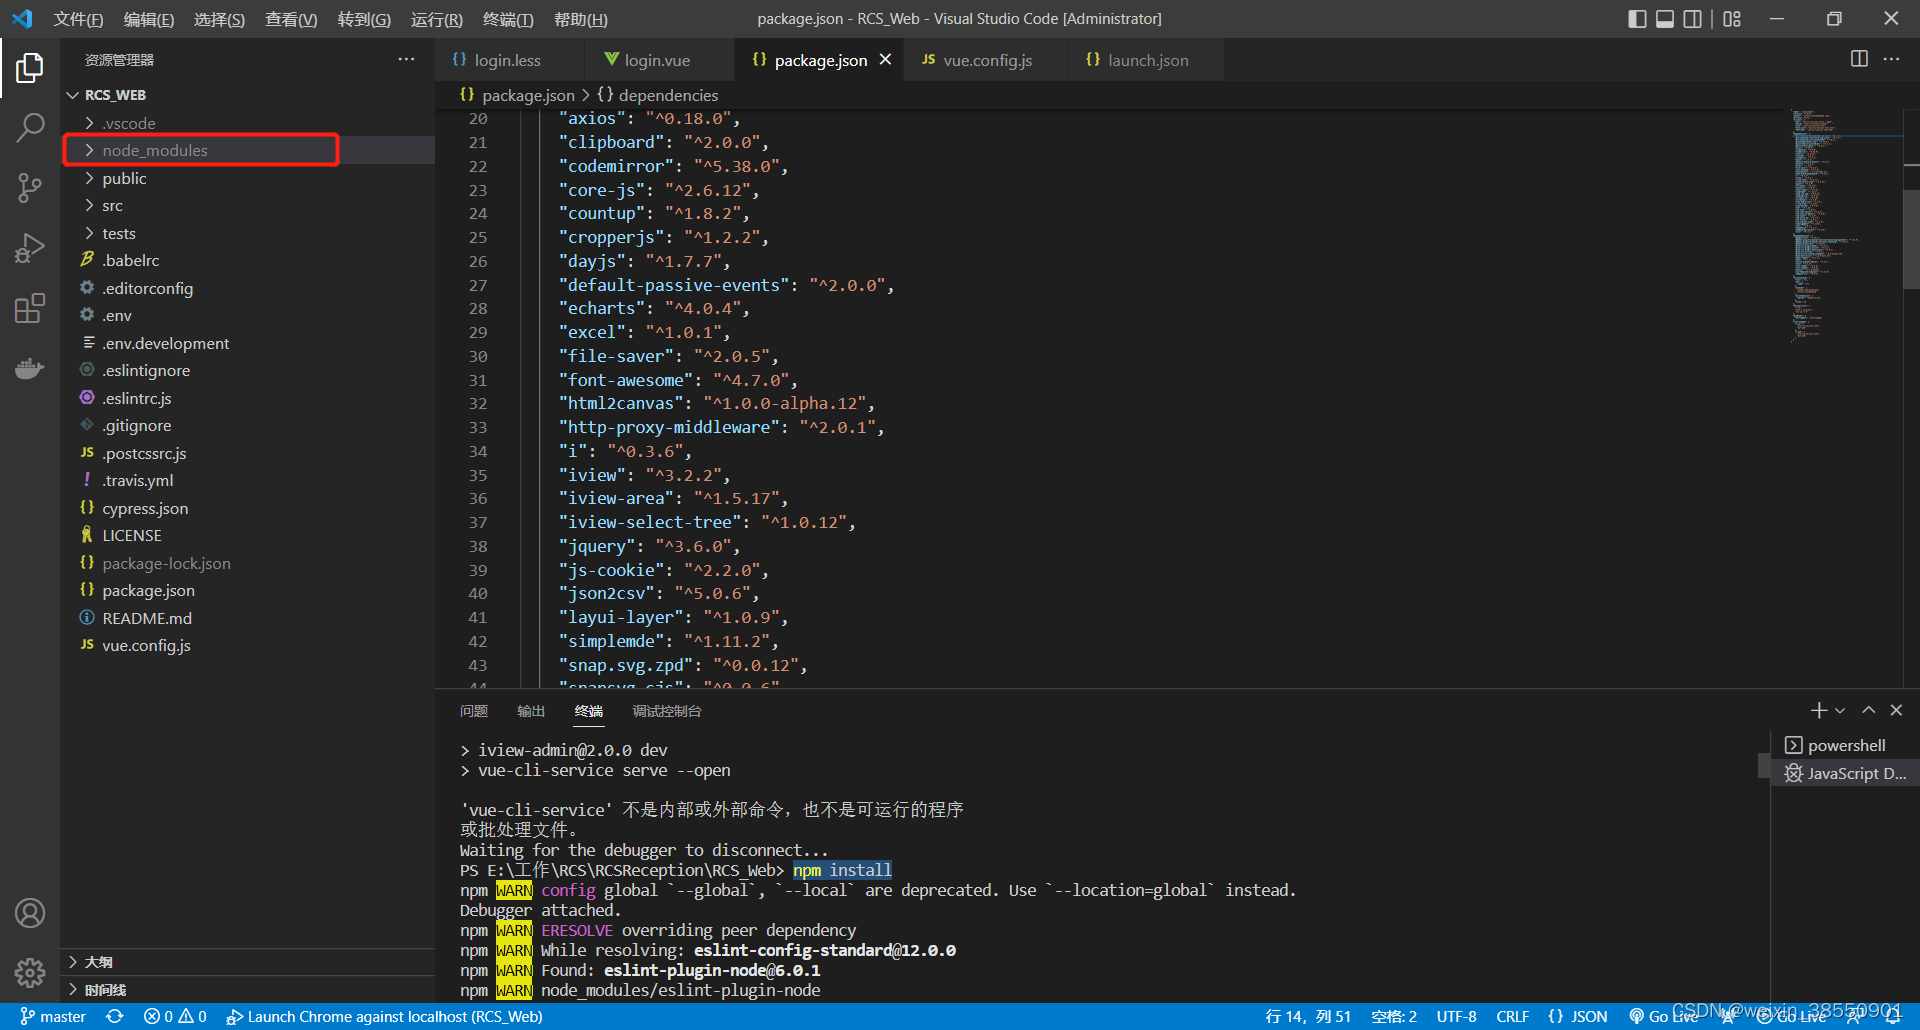Open Manage settings gear in activity bar
The image size is (1920, 1030).
point(30,972)
